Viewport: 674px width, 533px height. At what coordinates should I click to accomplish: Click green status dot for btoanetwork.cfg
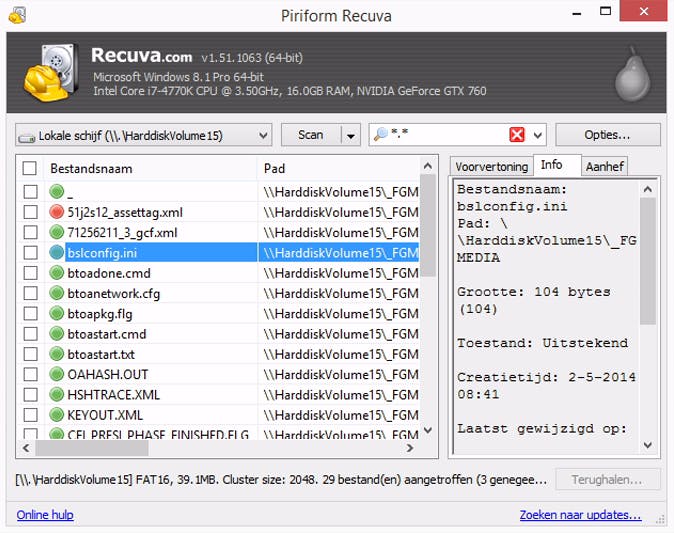tap(56, 293)
